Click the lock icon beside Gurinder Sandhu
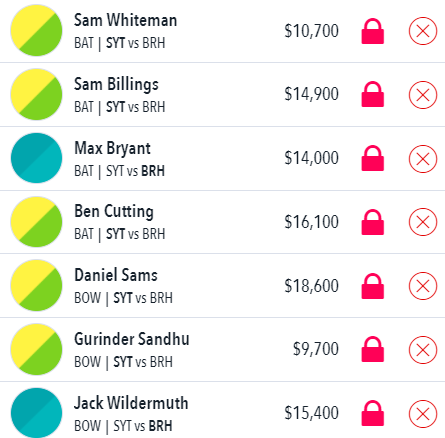Image resolution: width=445 pixels, height=438 pixels. 373,349
